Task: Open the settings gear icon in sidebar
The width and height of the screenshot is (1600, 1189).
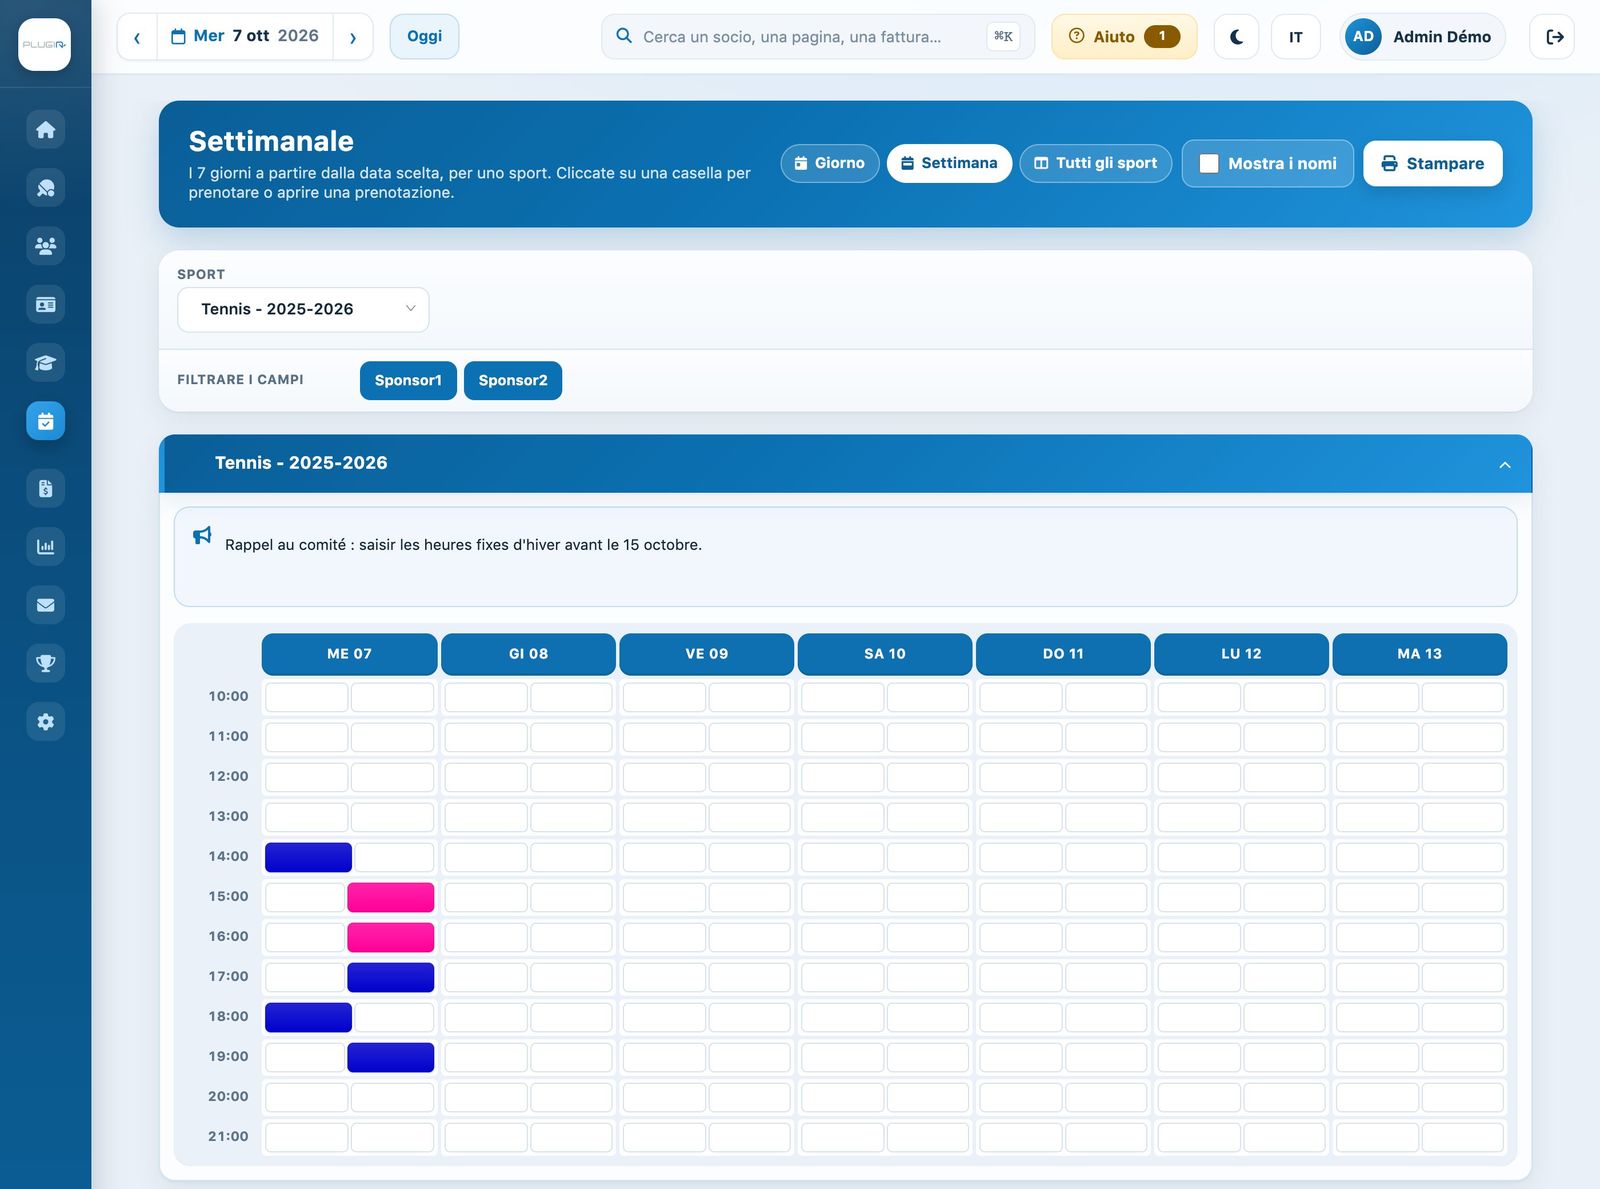Action: click(45, 722)
